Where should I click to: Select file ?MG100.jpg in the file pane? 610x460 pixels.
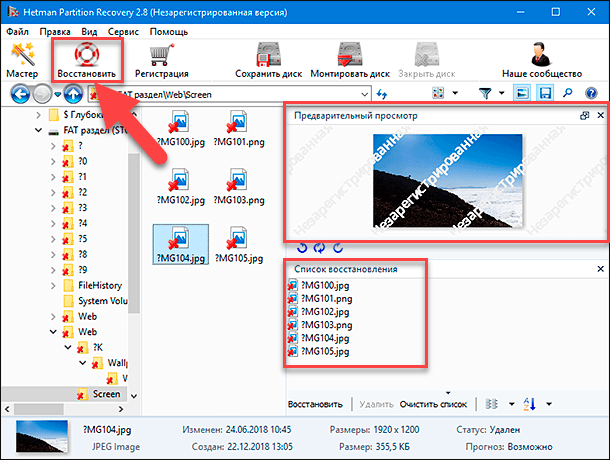click(181, 128)
